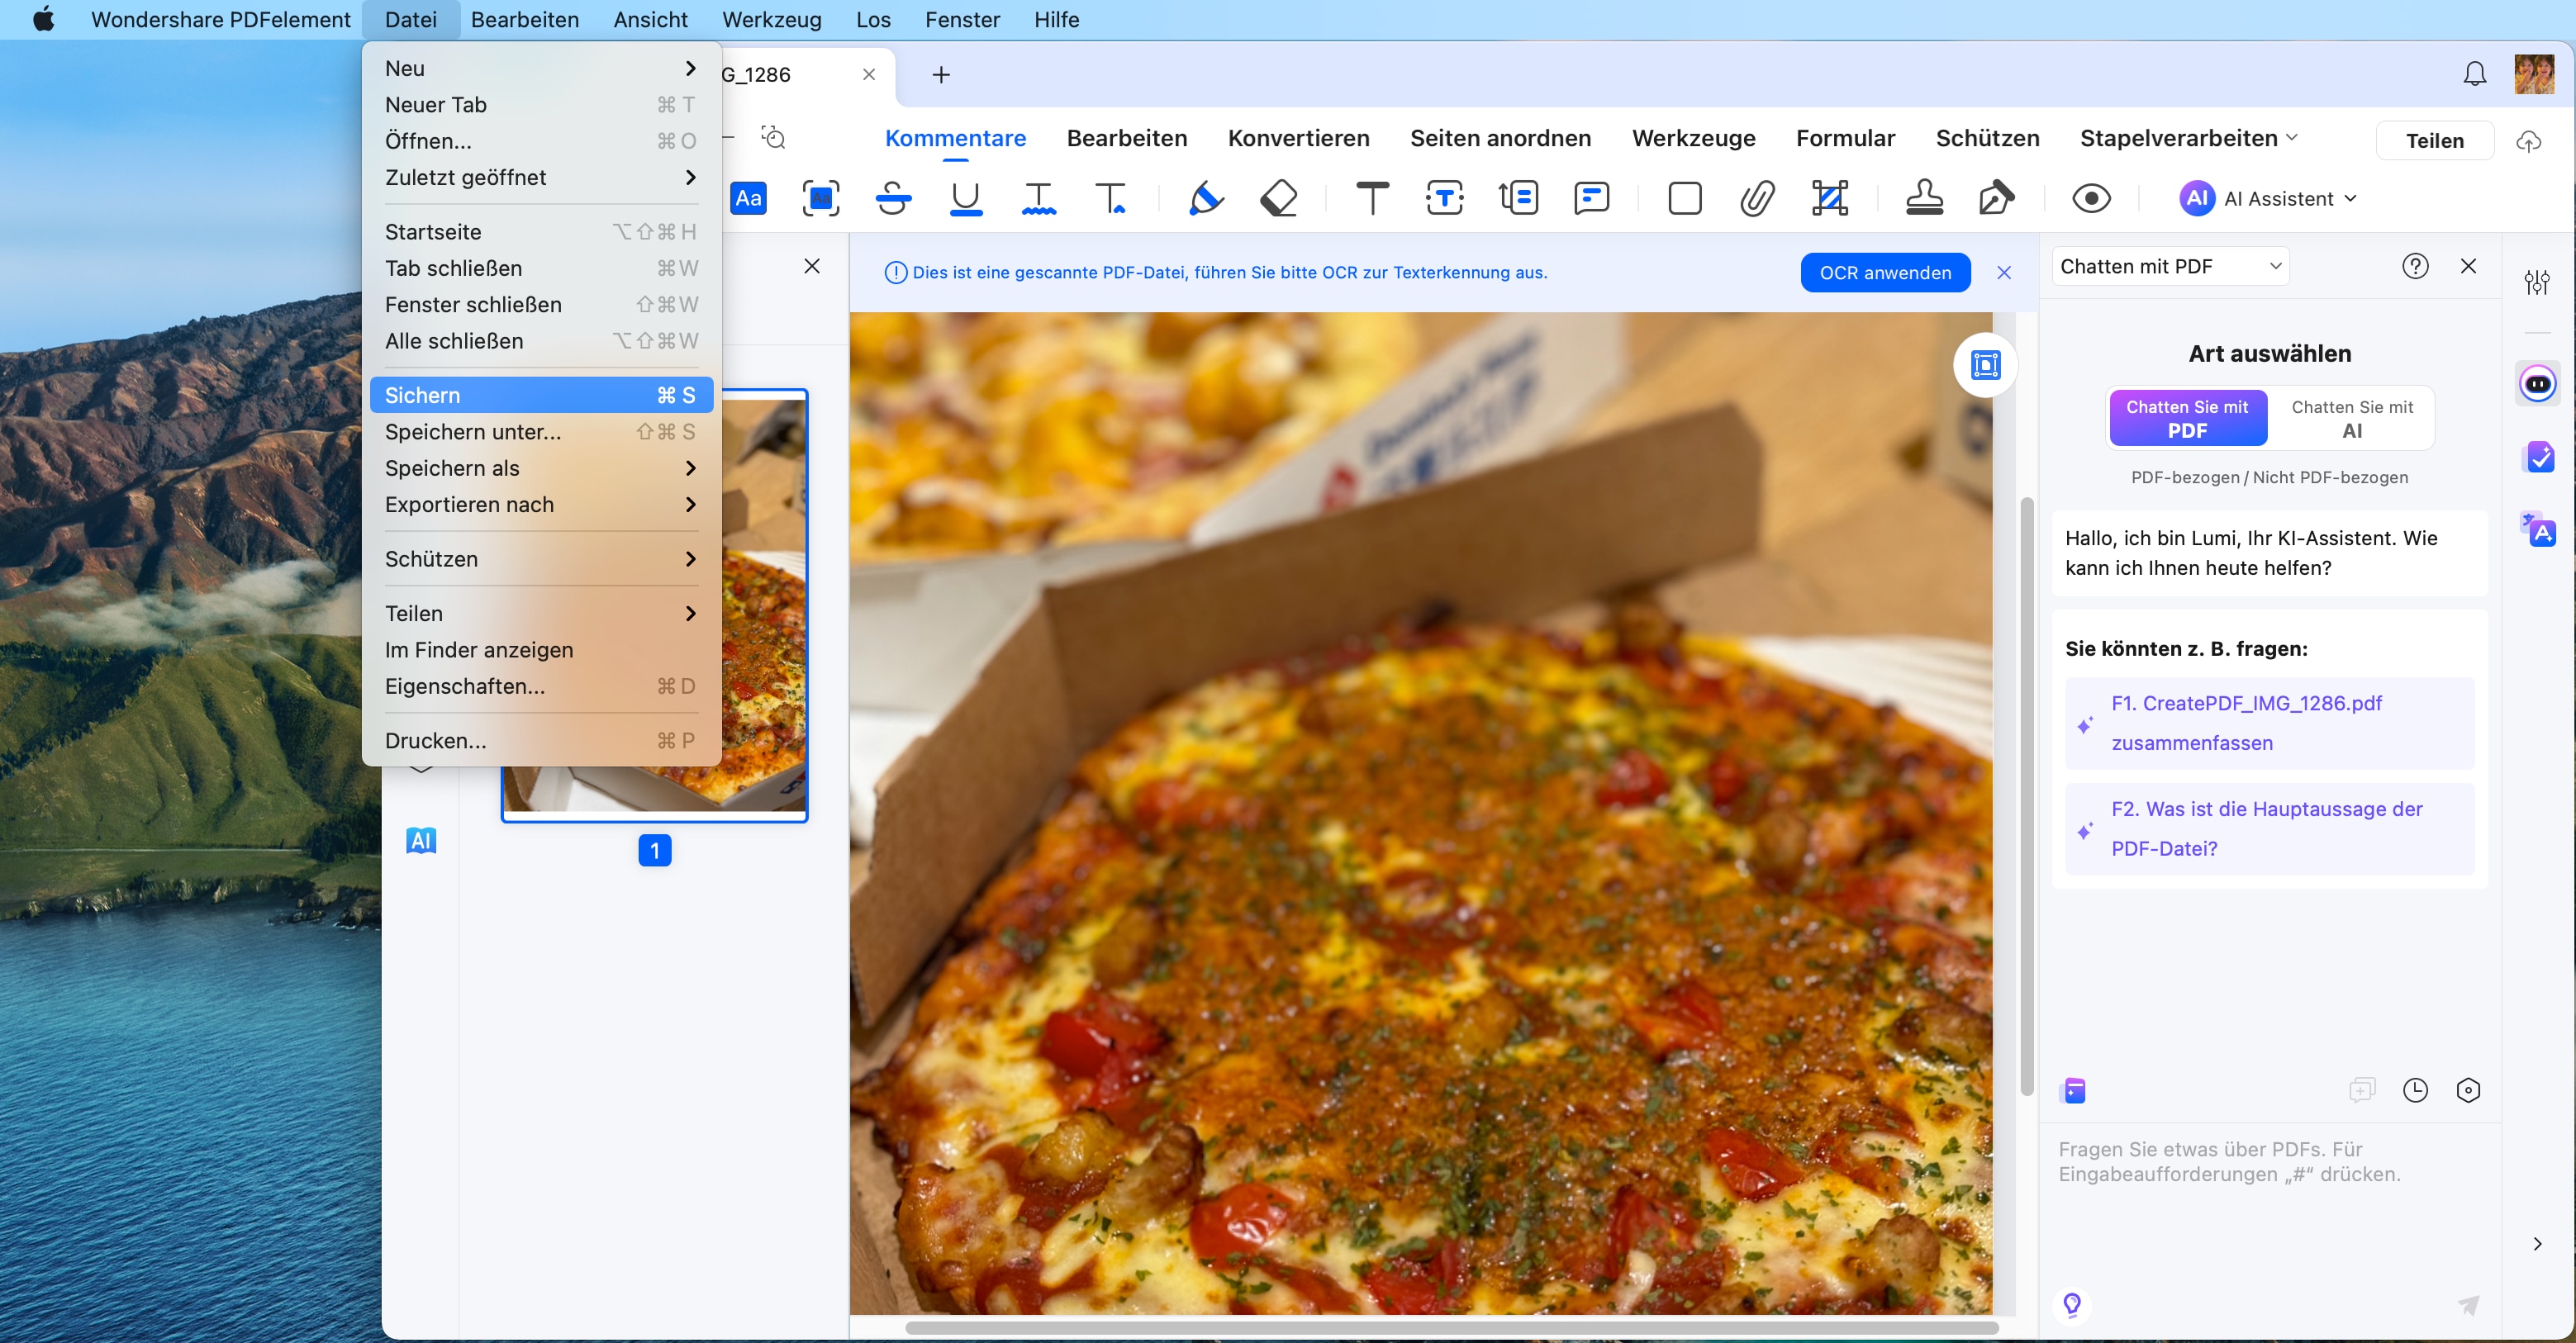Click the Teilen button at top right

click(x=2434, y=141)
